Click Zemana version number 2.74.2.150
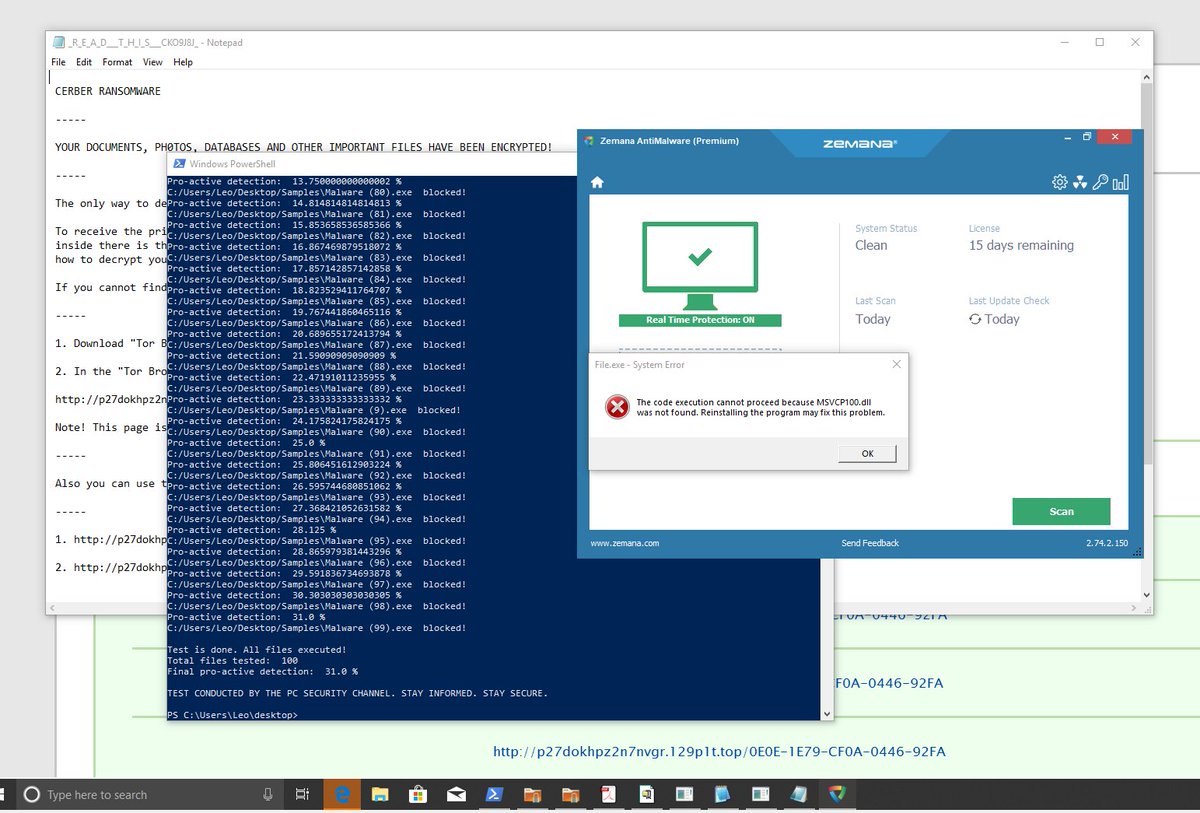 (x=1107, y=543)
